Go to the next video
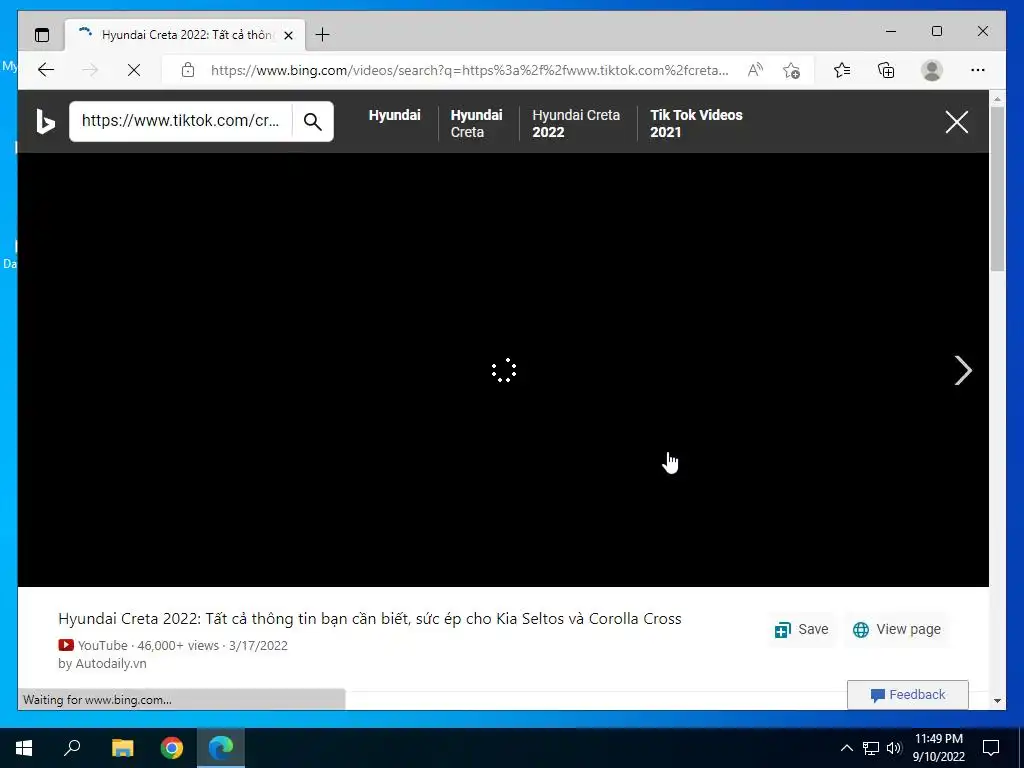This screenshot has height=768, width=1024. pyautogui.click(x=963, y=370)
